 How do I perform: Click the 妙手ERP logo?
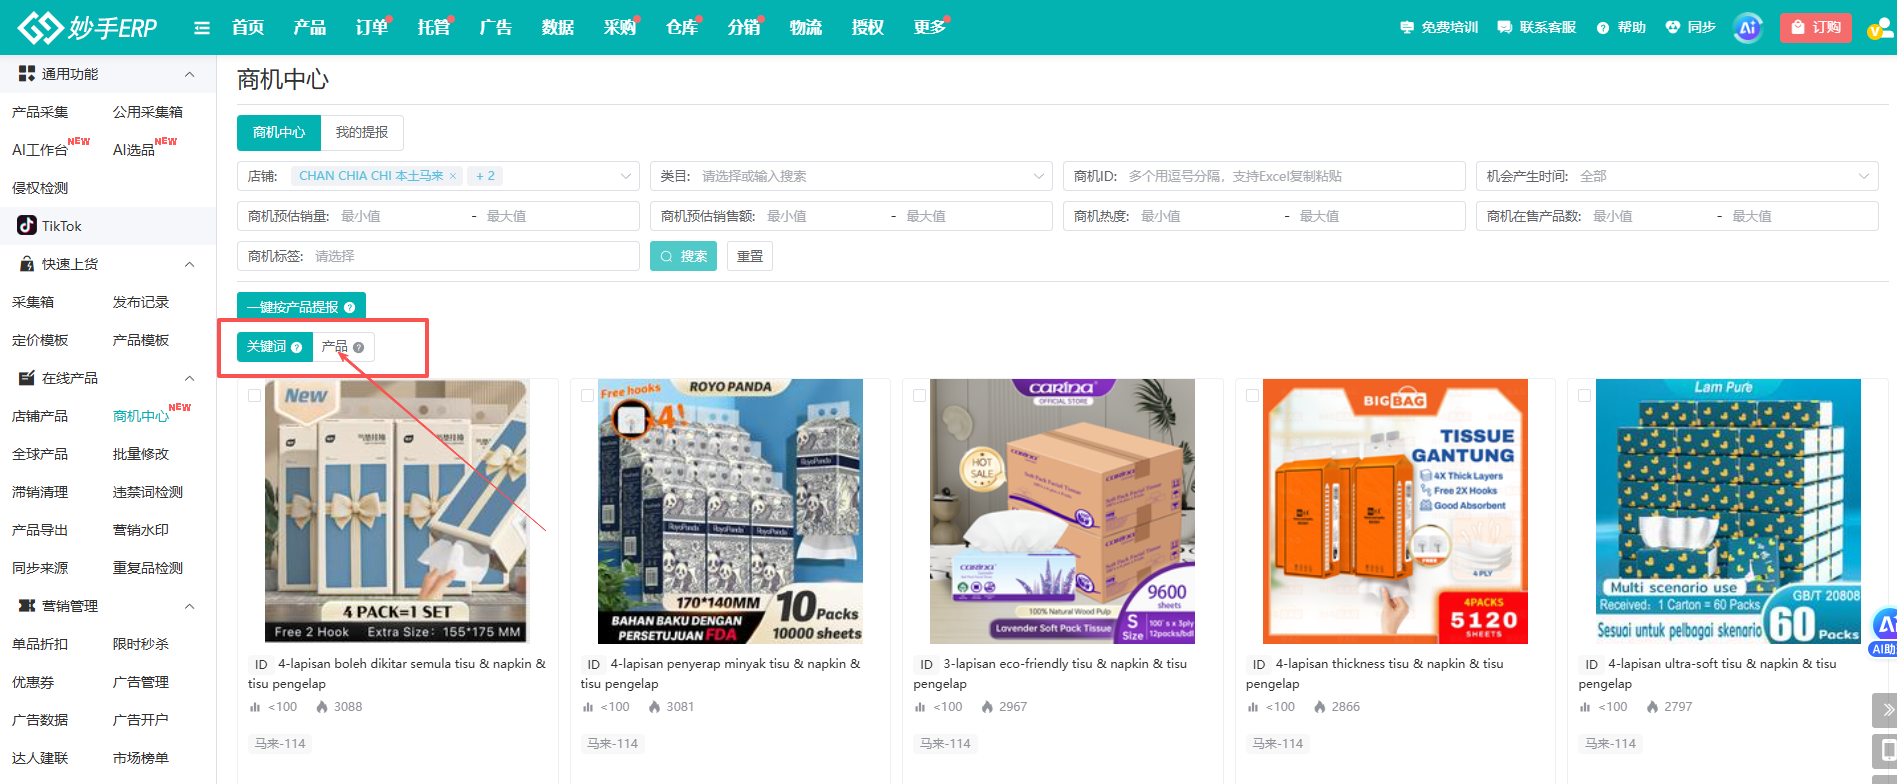click(x=88, y=27)
